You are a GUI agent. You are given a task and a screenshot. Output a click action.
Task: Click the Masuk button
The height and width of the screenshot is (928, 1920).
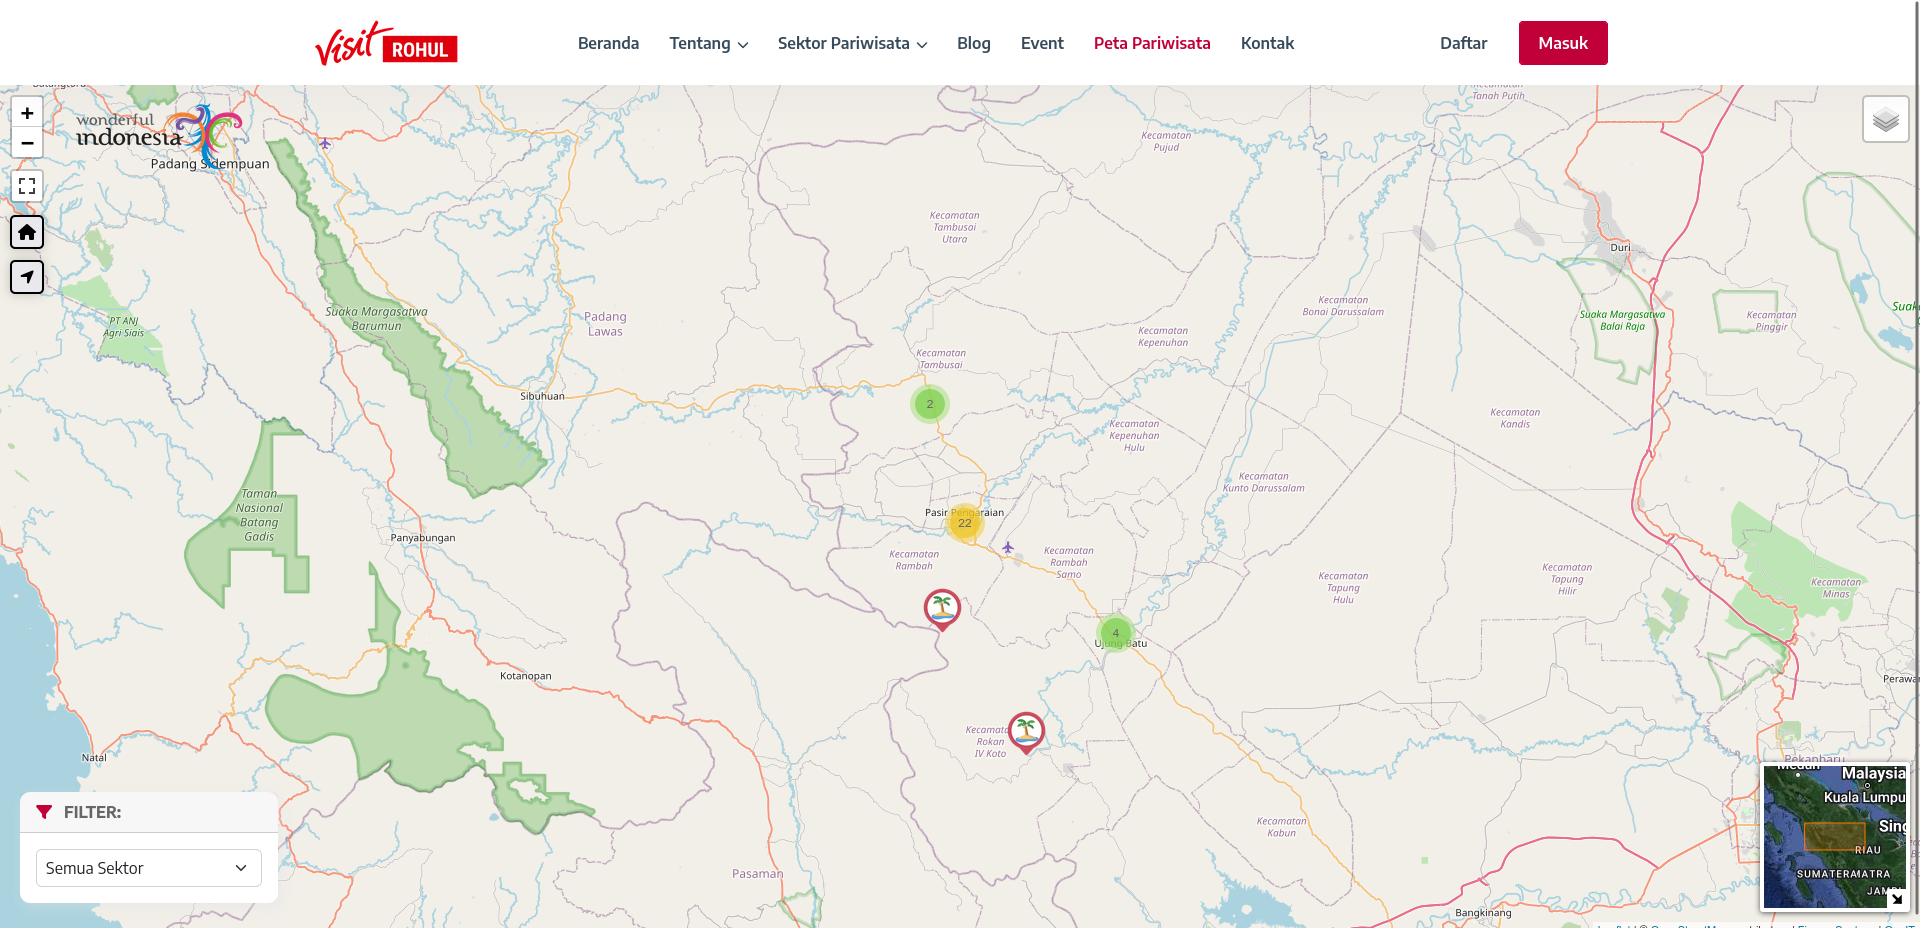pyautogui.click(x=1563, y=43)
